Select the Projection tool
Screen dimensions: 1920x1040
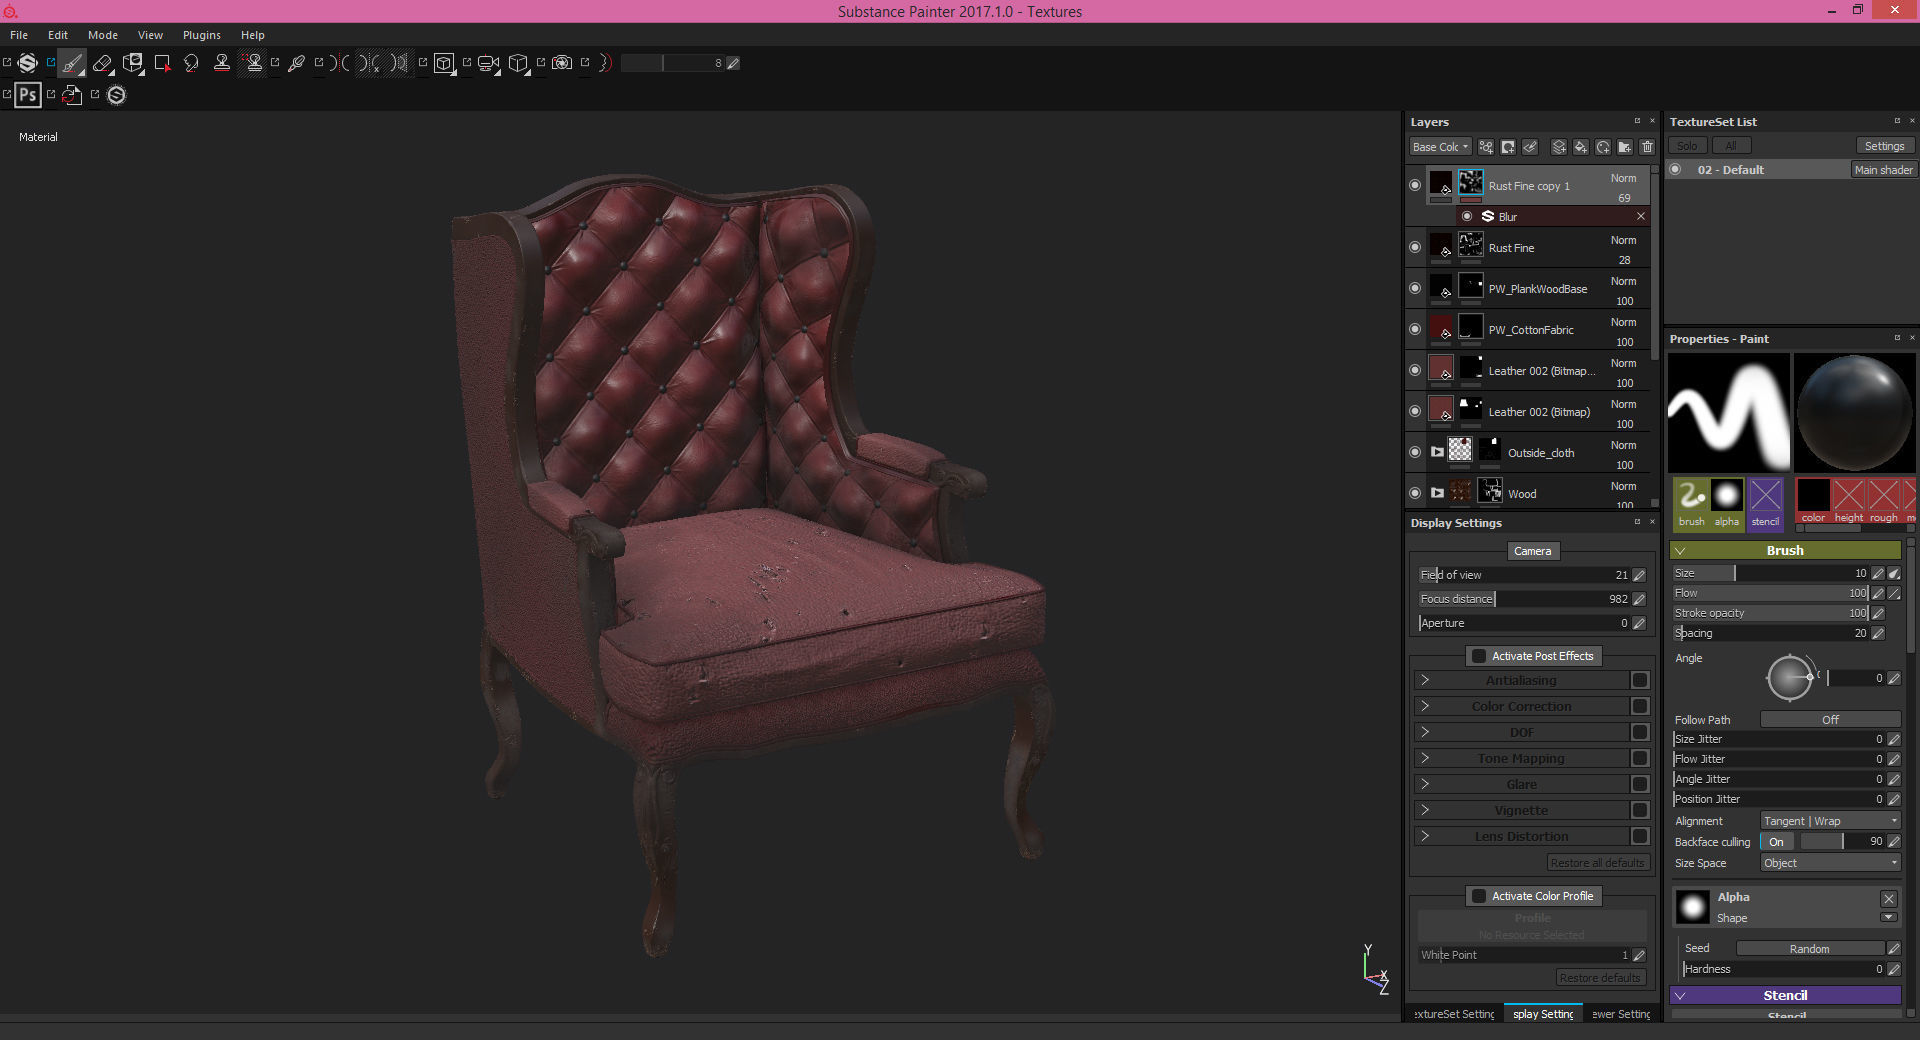(132, 64)
